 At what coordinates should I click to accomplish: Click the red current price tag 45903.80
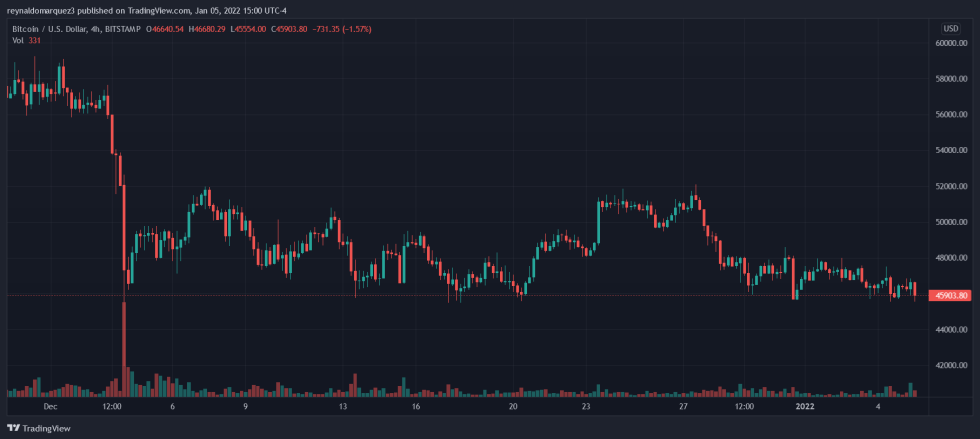tap(951, 295)
